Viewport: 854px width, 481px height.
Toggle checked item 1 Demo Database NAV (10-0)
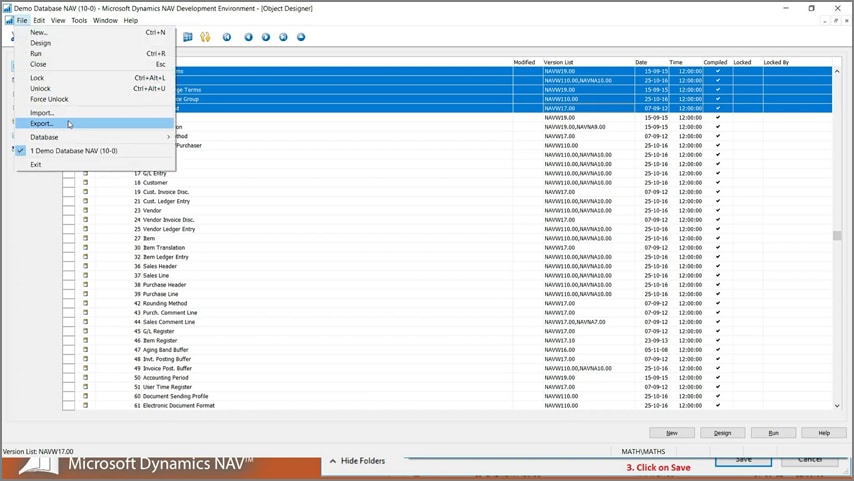tap(94, 150)
